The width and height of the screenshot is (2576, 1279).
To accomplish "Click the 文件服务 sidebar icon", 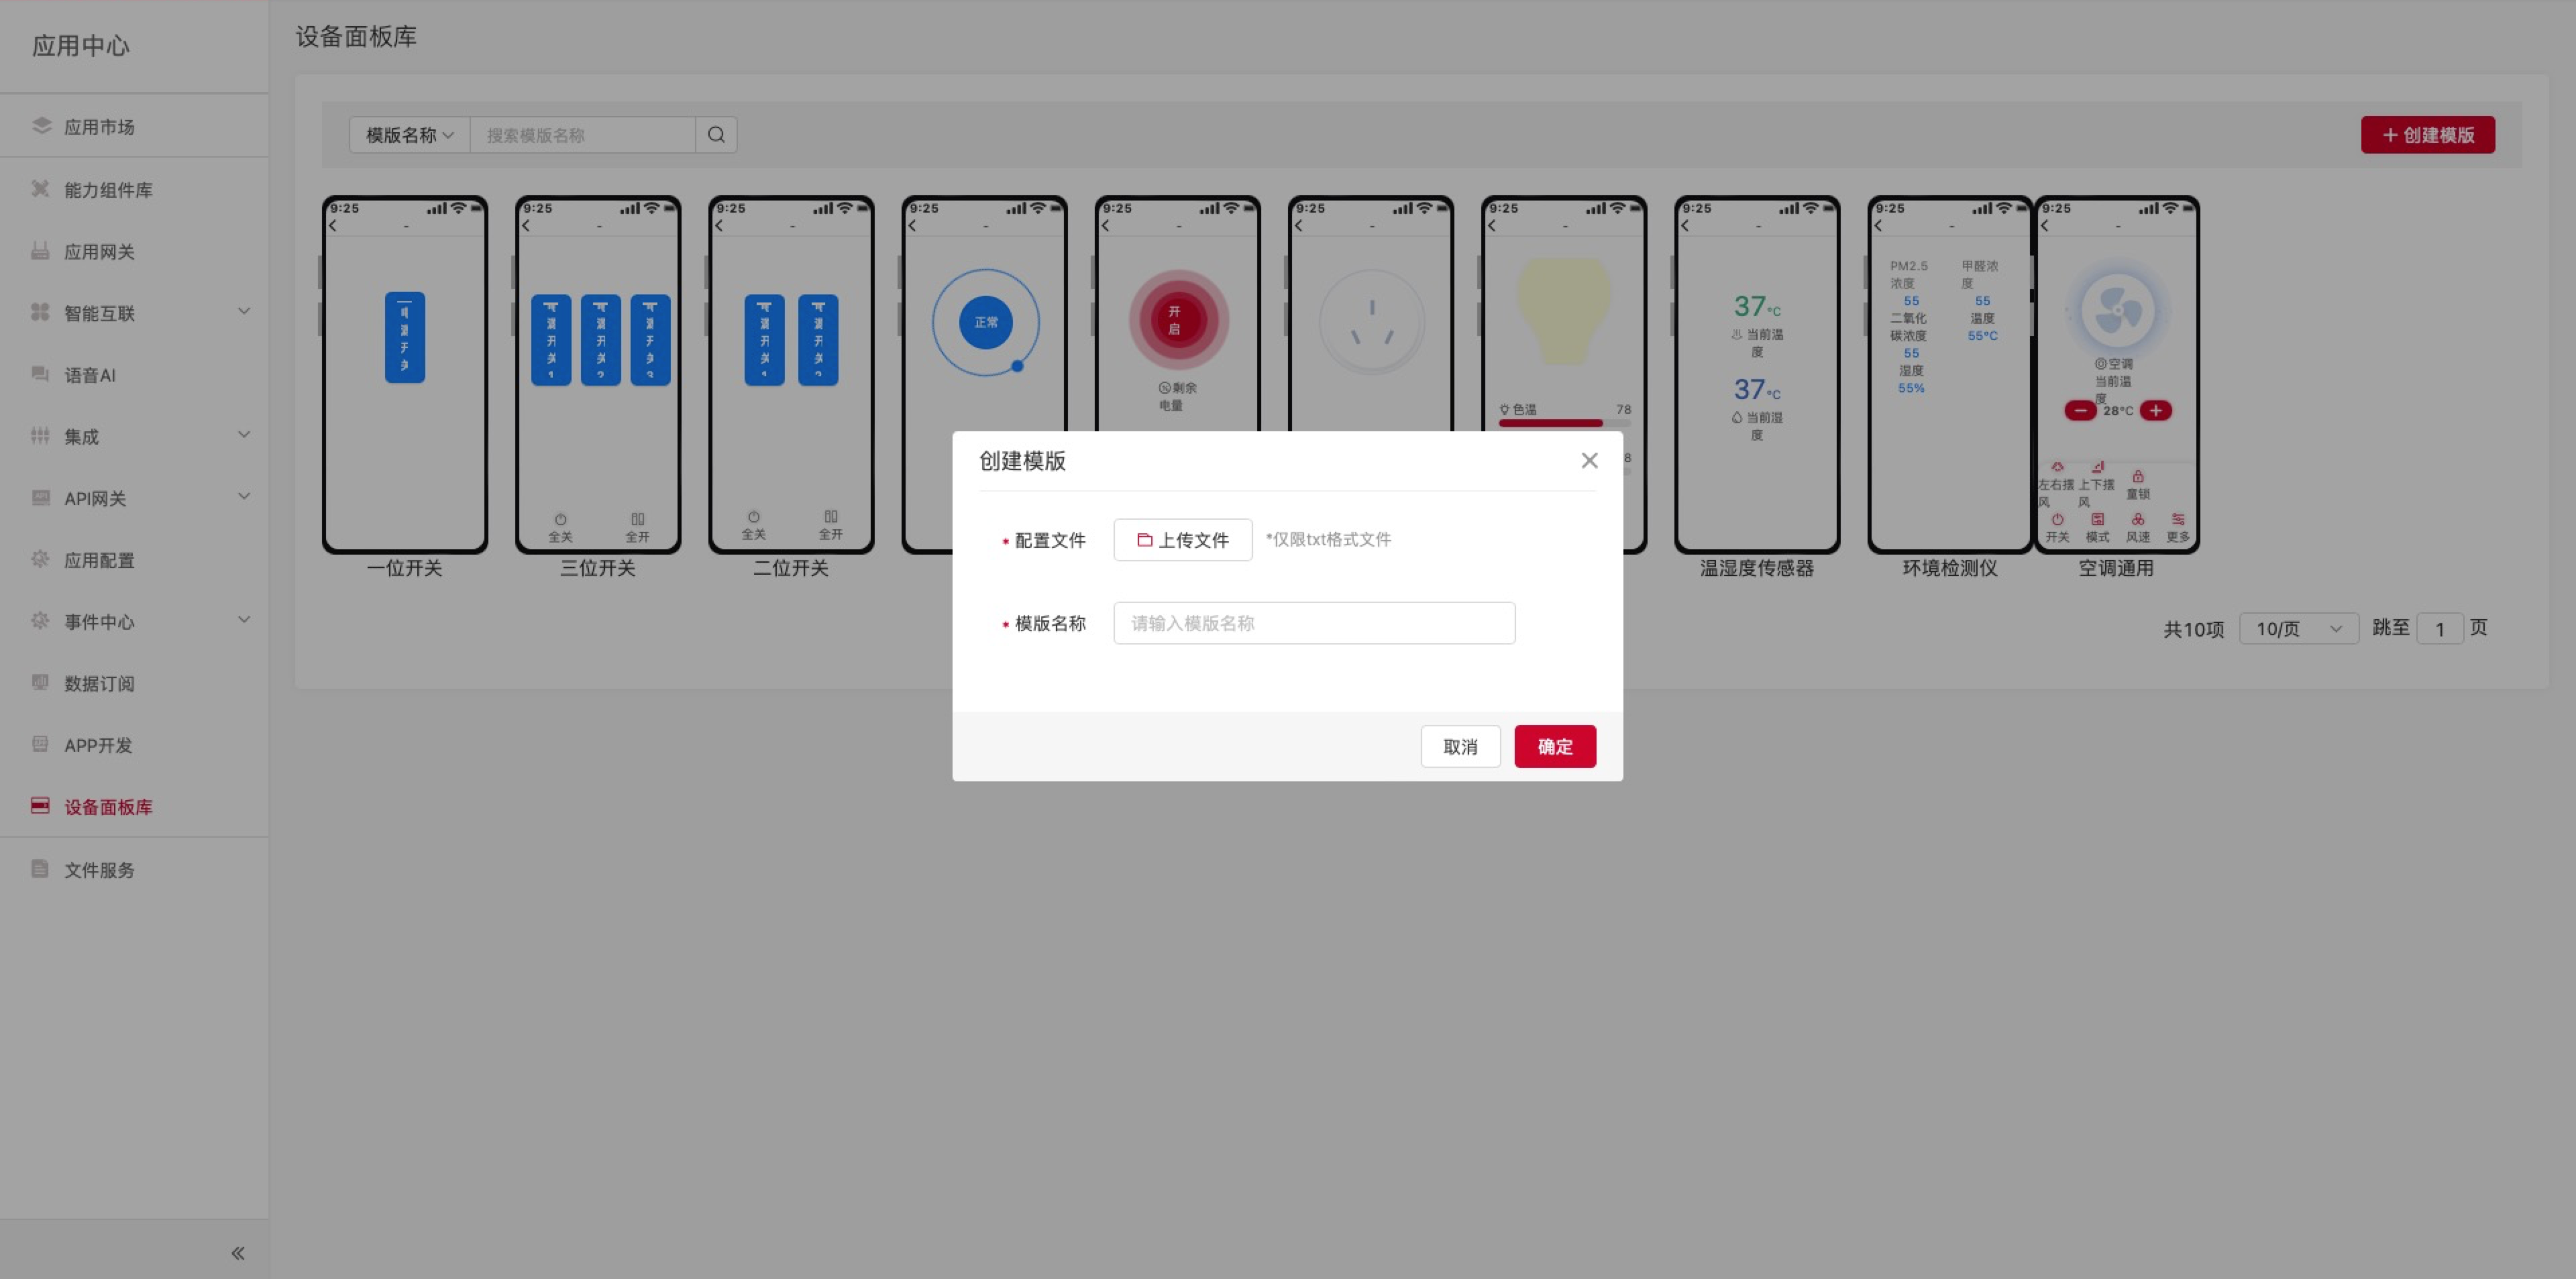I will (41, 869).
